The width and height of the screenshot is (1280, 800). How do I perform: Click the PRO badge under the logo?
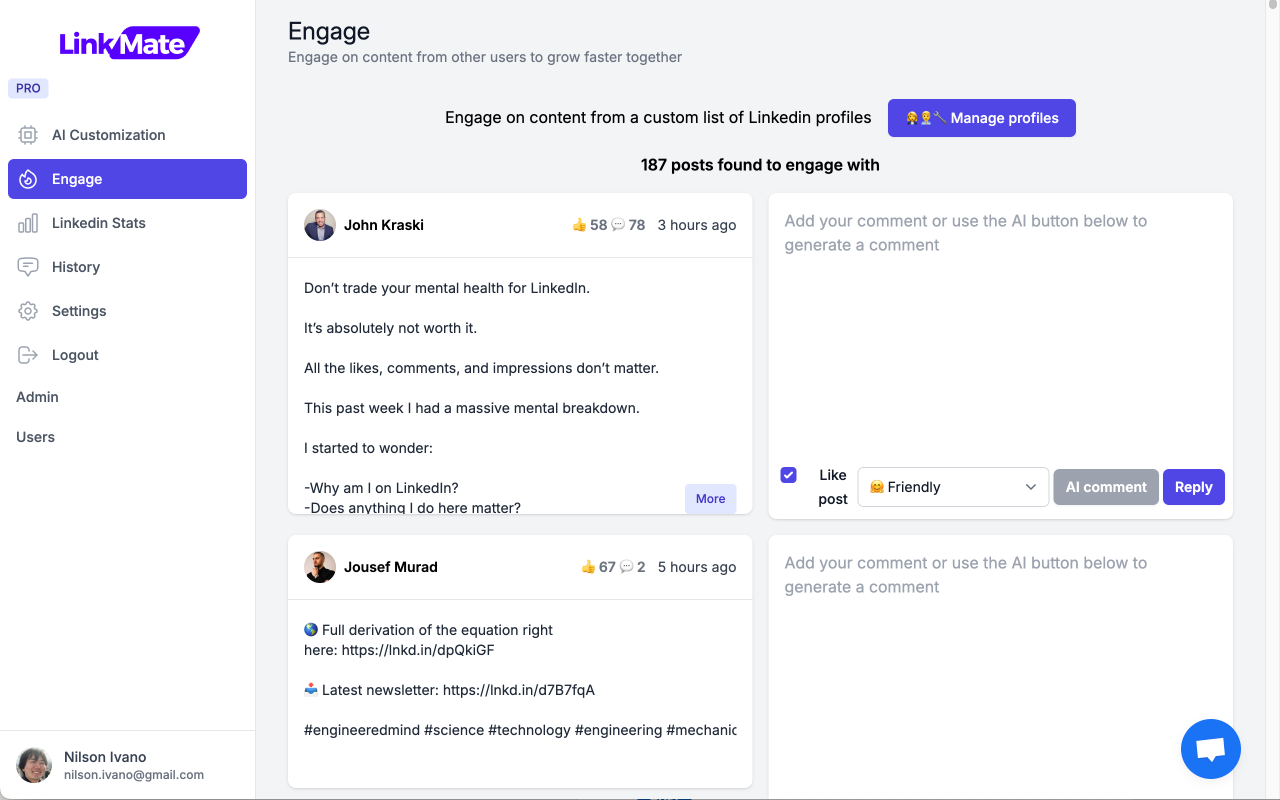point(28,88)
